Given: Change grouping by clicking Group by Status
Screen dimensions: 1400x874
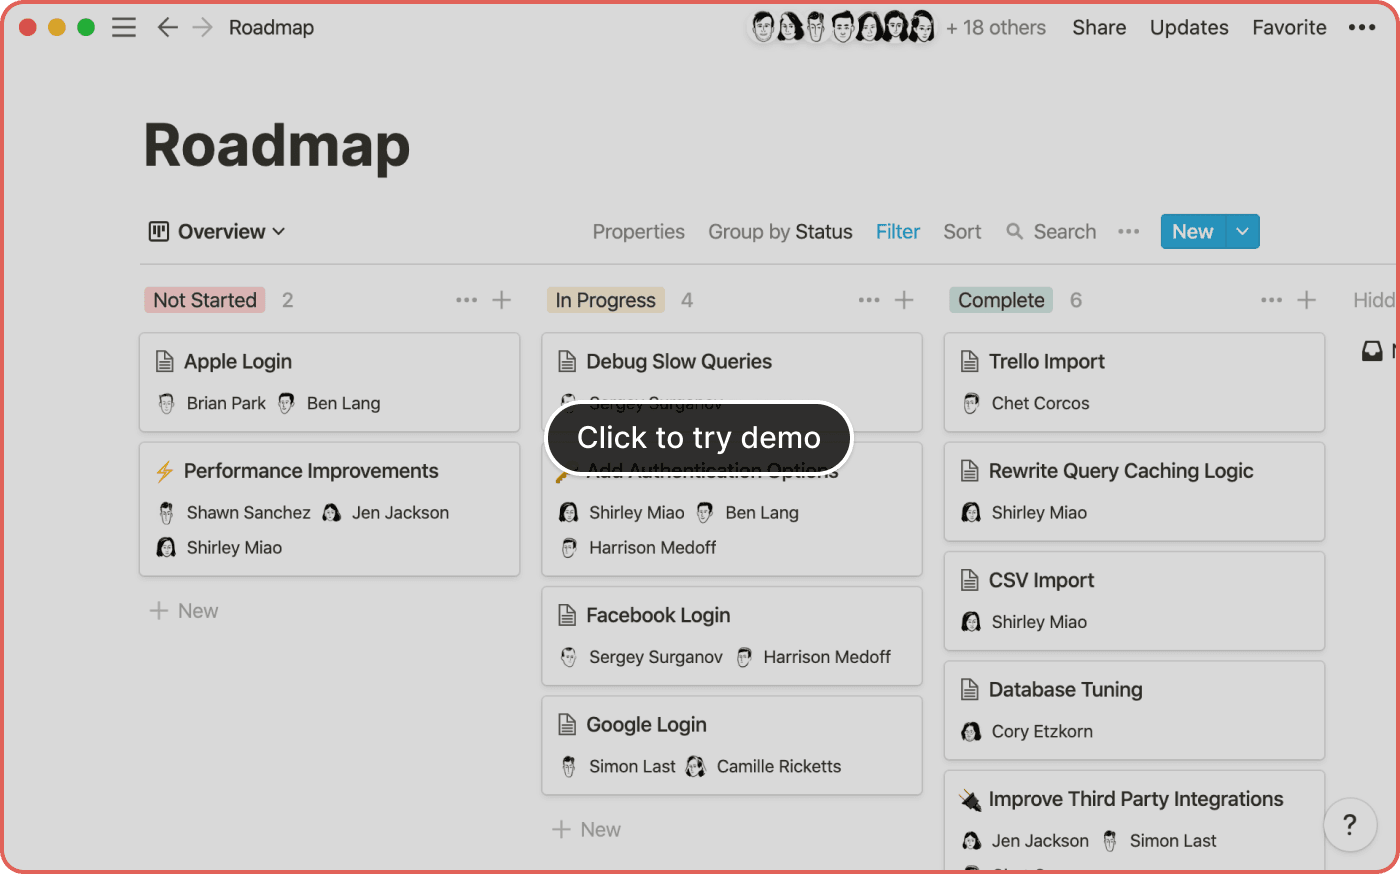Looking at the screenshot, I should pyautogui.click(x=780, y=231).
